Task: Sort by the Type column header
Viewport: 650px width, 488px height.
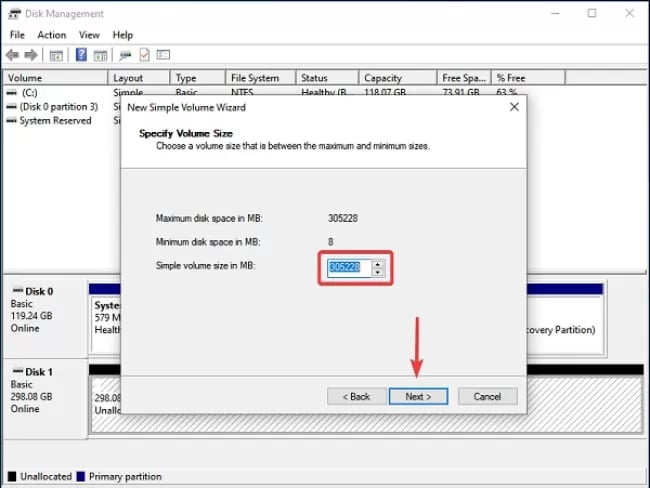Action: pos(198,78)
